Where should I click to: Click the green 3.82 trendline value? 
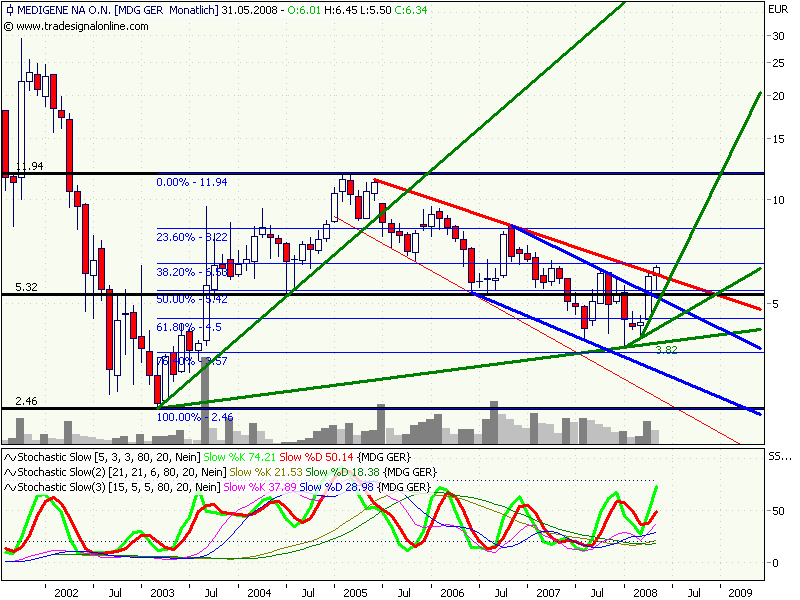(x=666, y=350)
